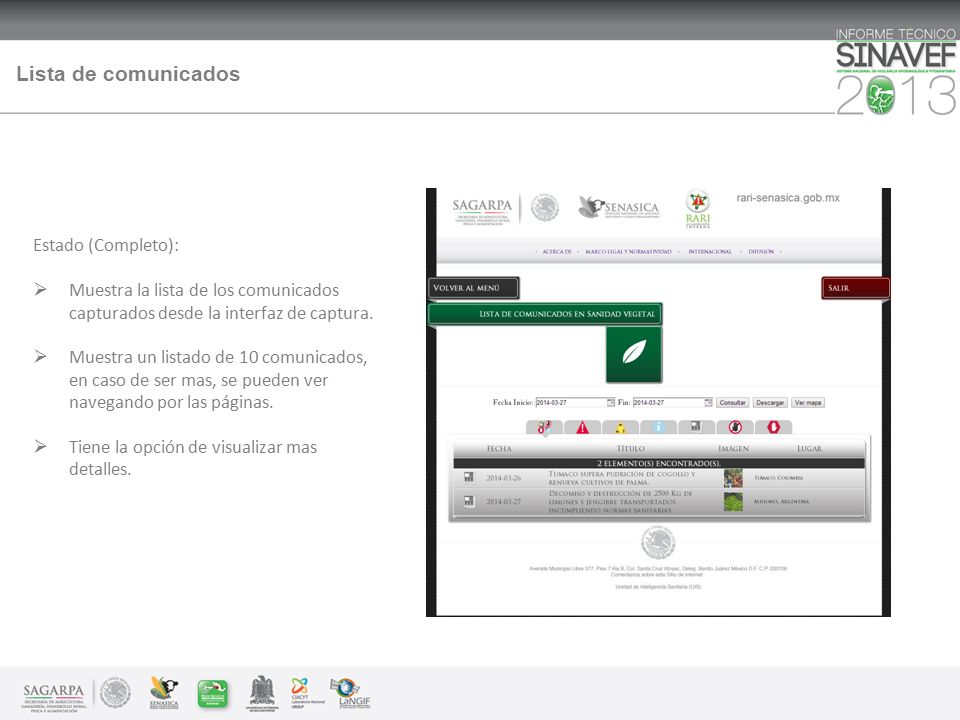960x720 pixels.
Task: Click the Consultar button
Action: pyautogui.click(x=732, y=402)
